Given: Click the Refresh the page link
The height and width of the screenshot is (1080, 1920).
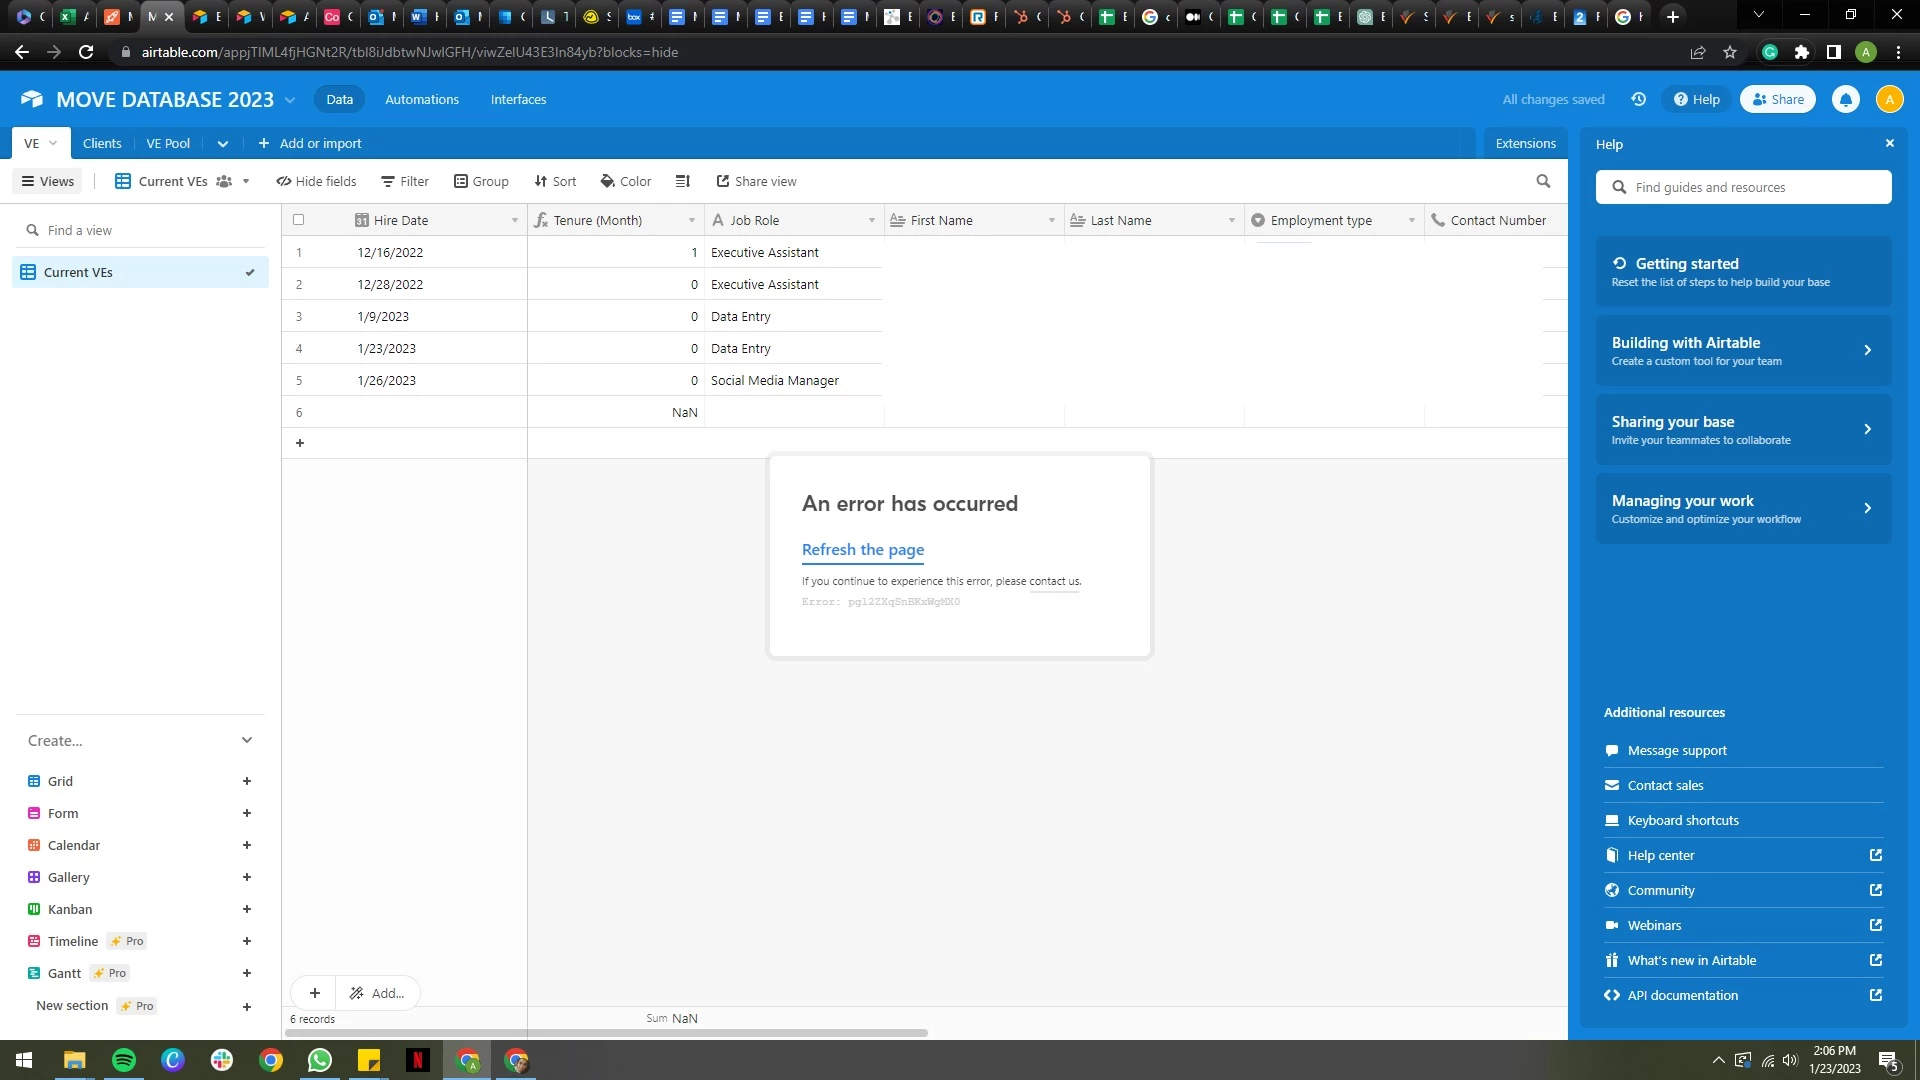Looking at the screenshot, I should [x=862, y=549].
